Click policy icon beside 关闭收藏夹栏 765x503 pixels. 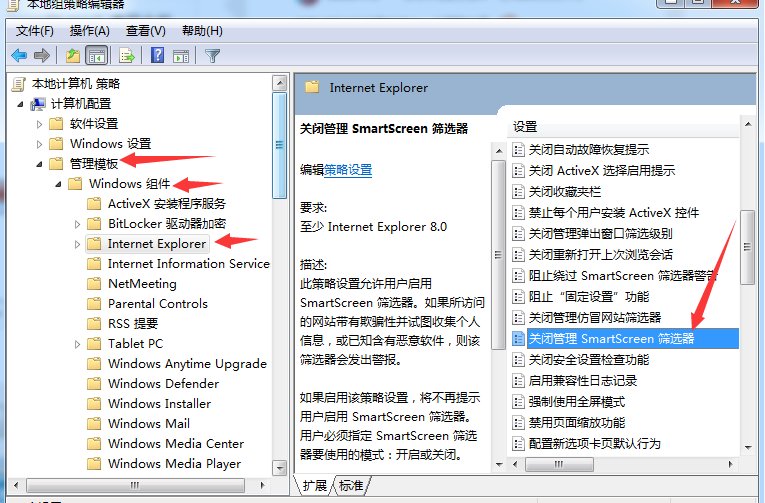518,191
